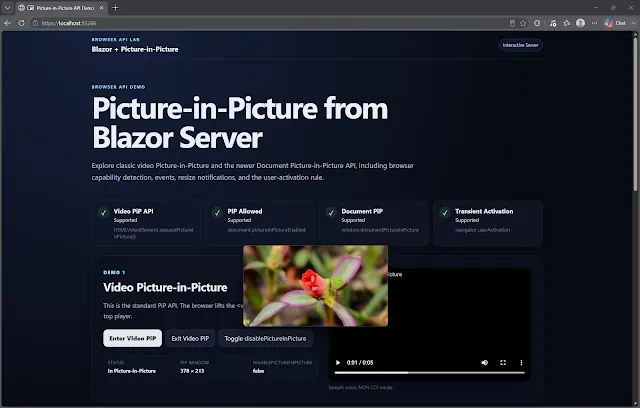
Task: Click the '378 × 213' PIP window value
Action: pyautogui.click(x=192, y=371)
